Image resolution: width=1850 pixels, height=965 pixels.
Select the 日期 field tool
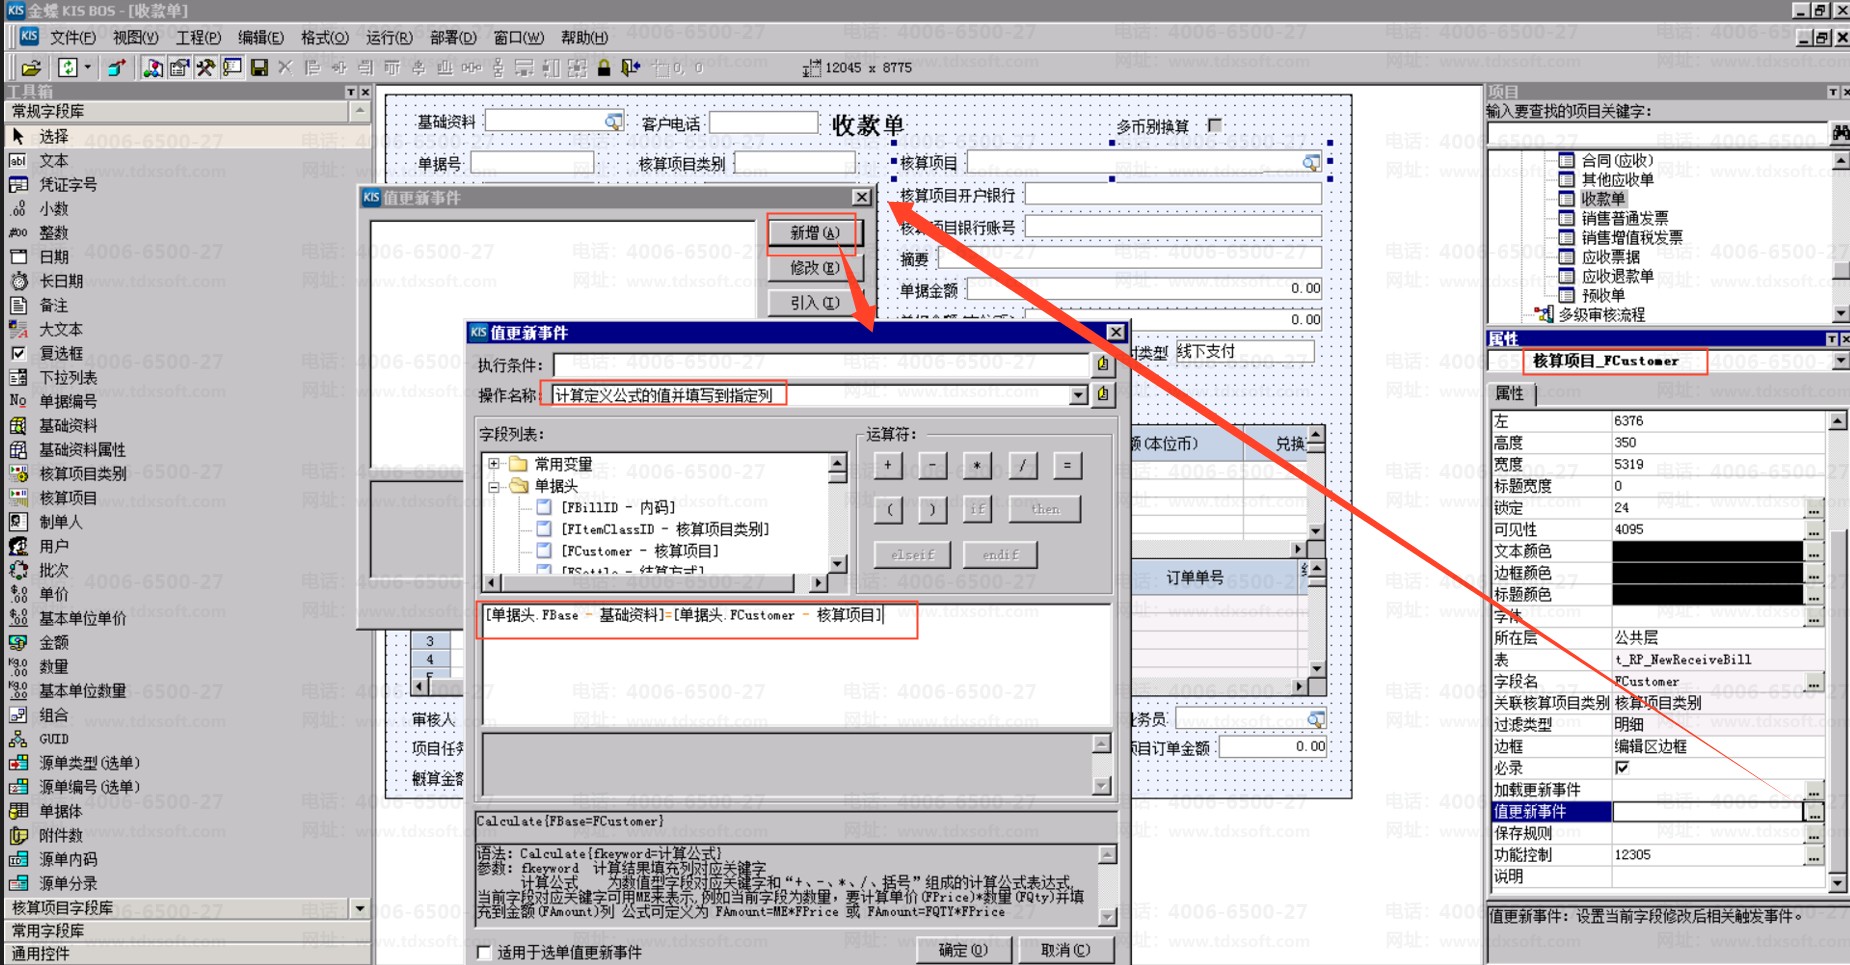53,257
